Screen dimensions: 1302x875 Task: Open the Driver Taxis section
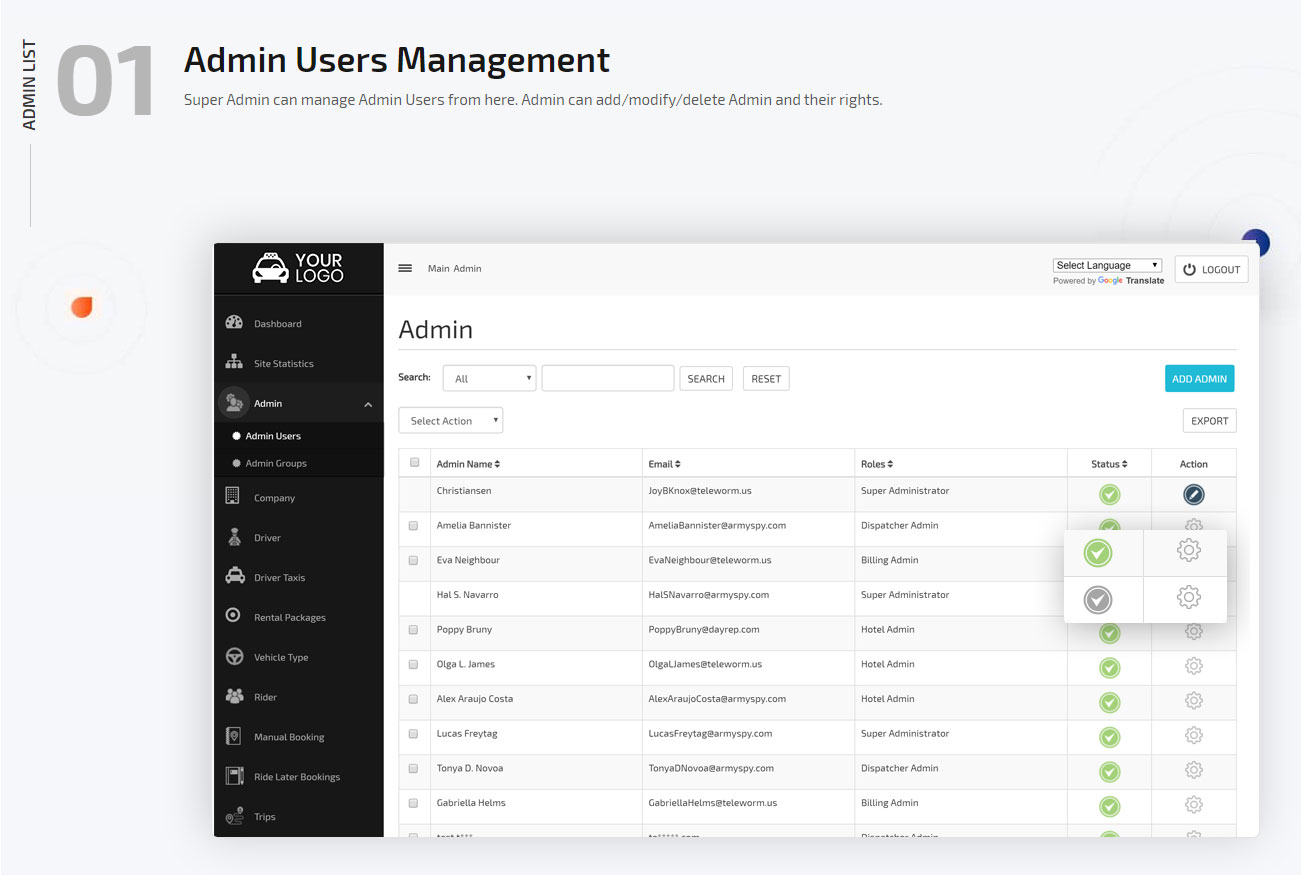(x=282, y=576)
